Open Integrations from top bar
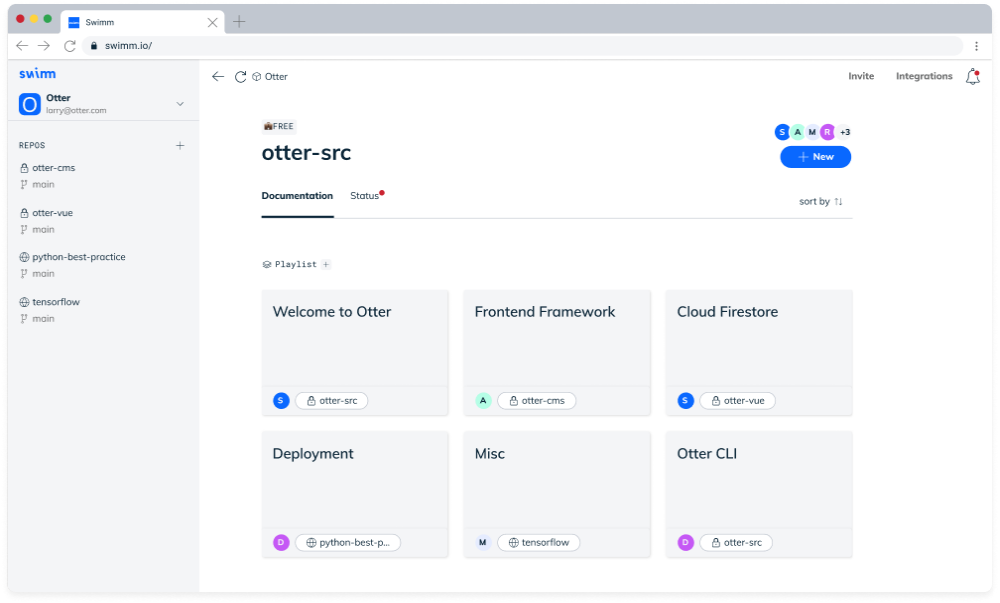This screenshot has width=1000, height=603. pyautogui.click(x=924, y=77)
